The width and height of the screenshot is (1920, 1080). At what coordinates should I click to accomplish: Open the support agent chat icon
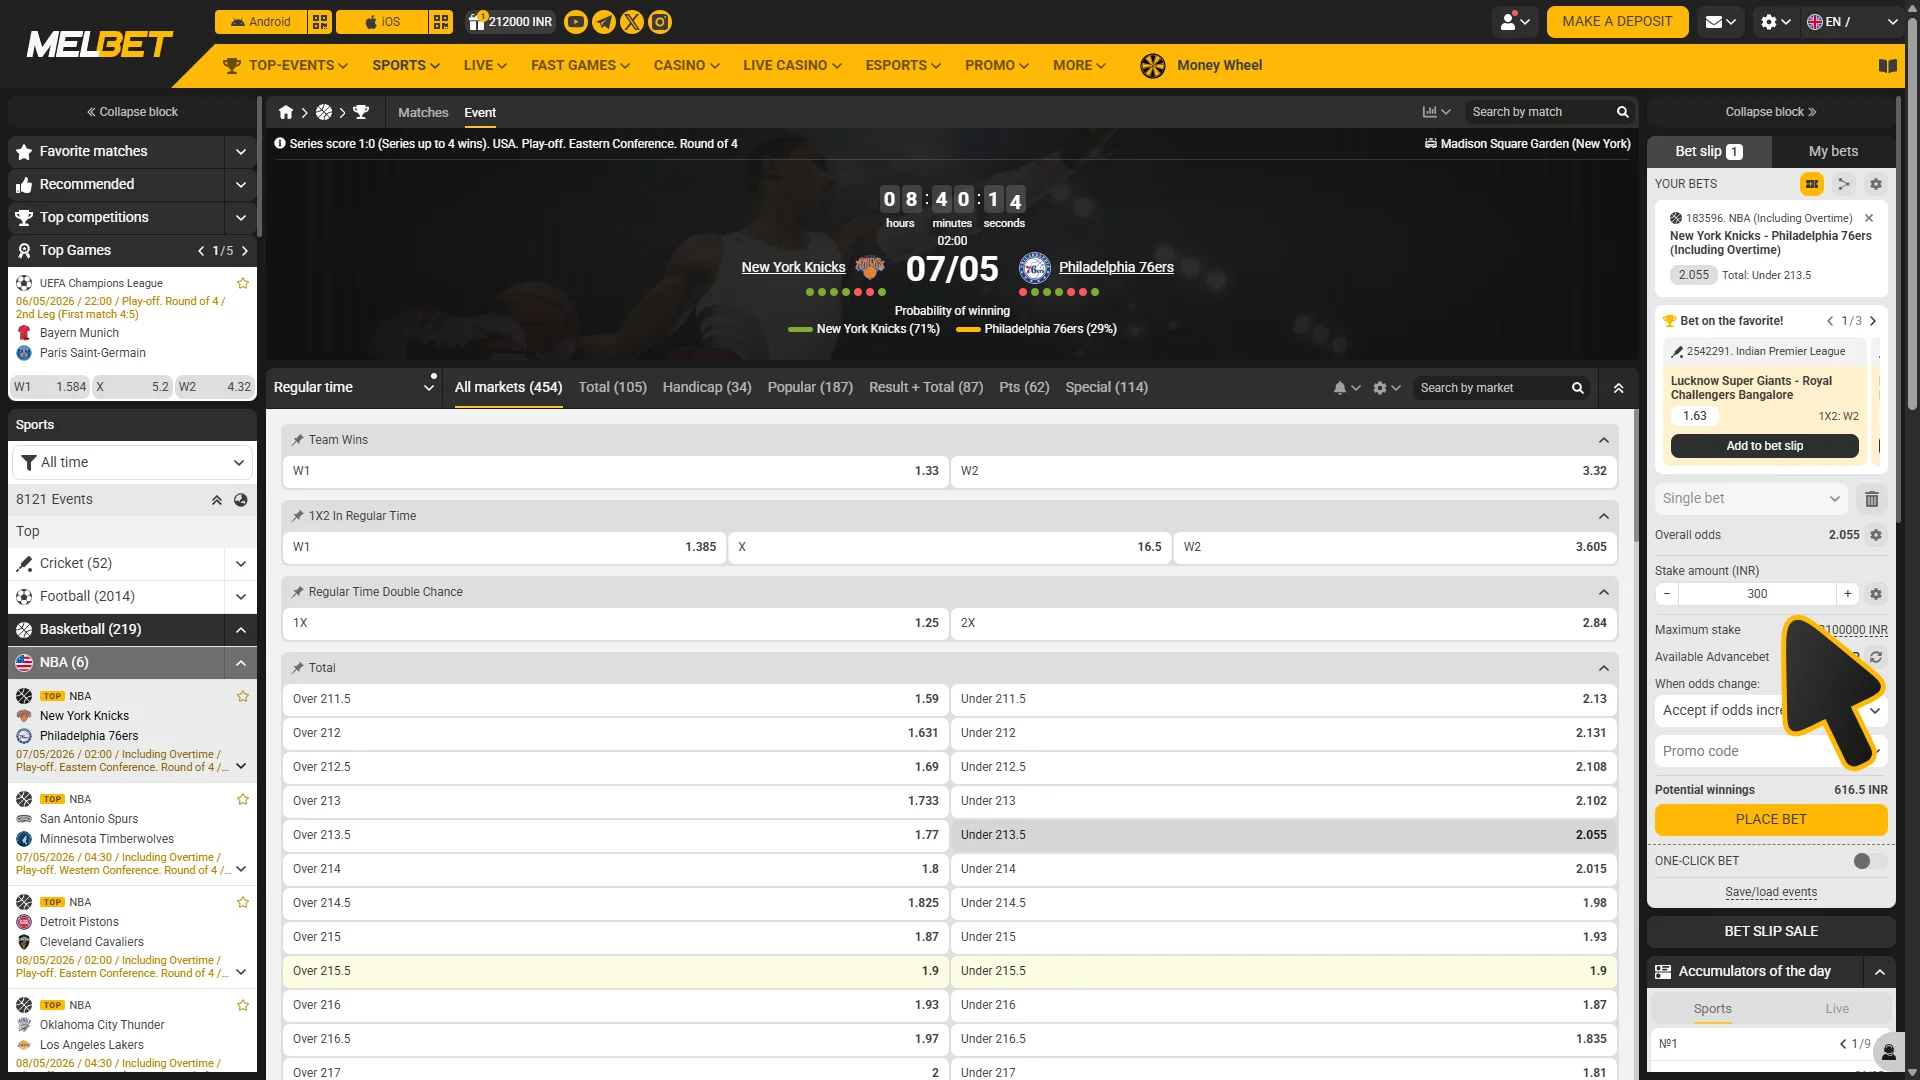[x=1888, y=1052]
